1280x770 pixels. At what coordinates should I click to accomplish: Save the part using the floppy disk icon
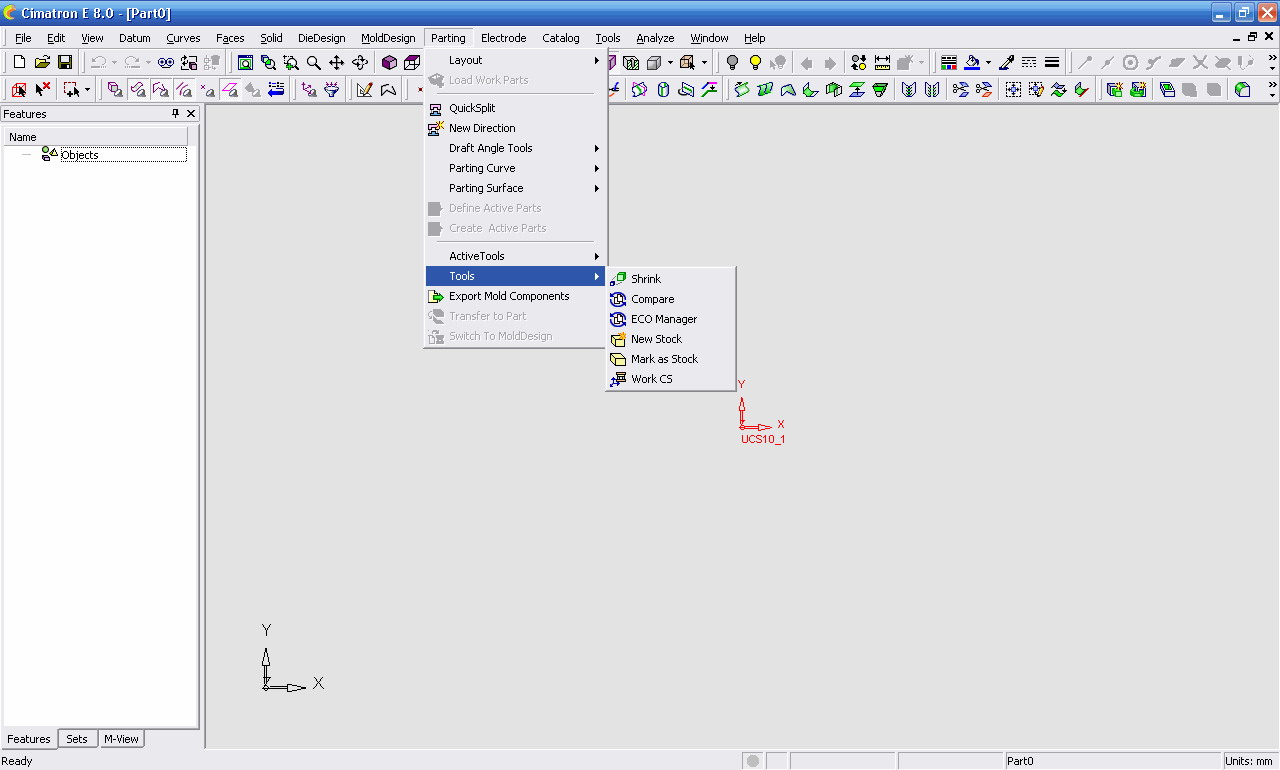point(65,62)
